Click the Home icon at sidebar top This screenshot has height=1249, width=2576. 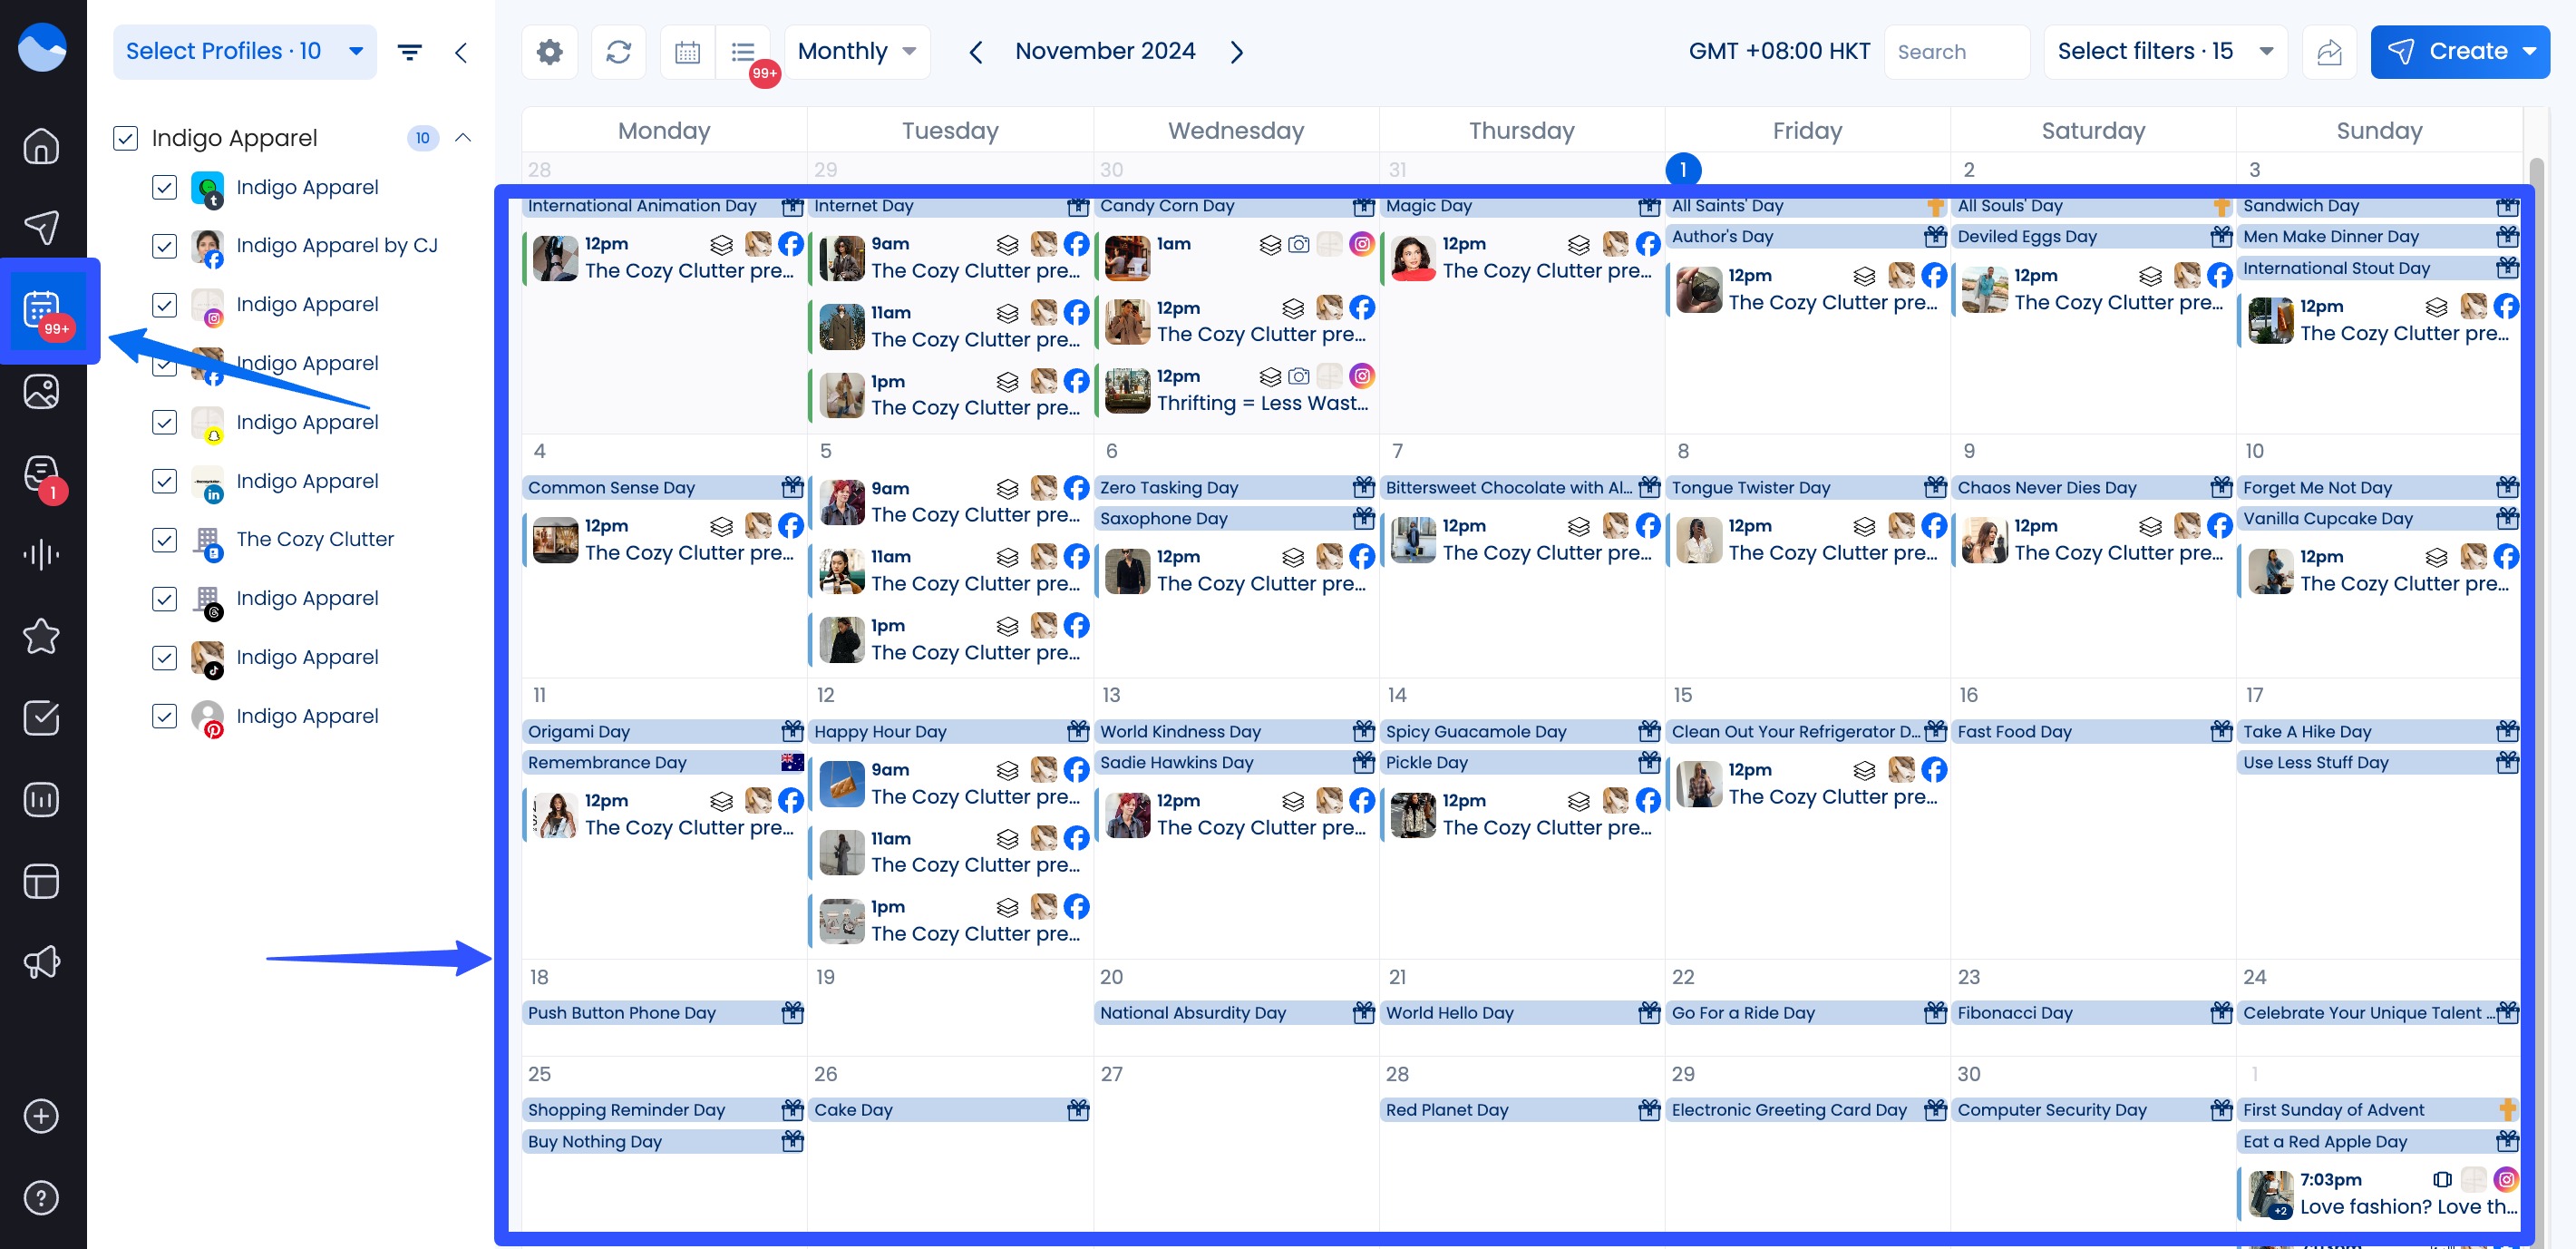(41, 146)
